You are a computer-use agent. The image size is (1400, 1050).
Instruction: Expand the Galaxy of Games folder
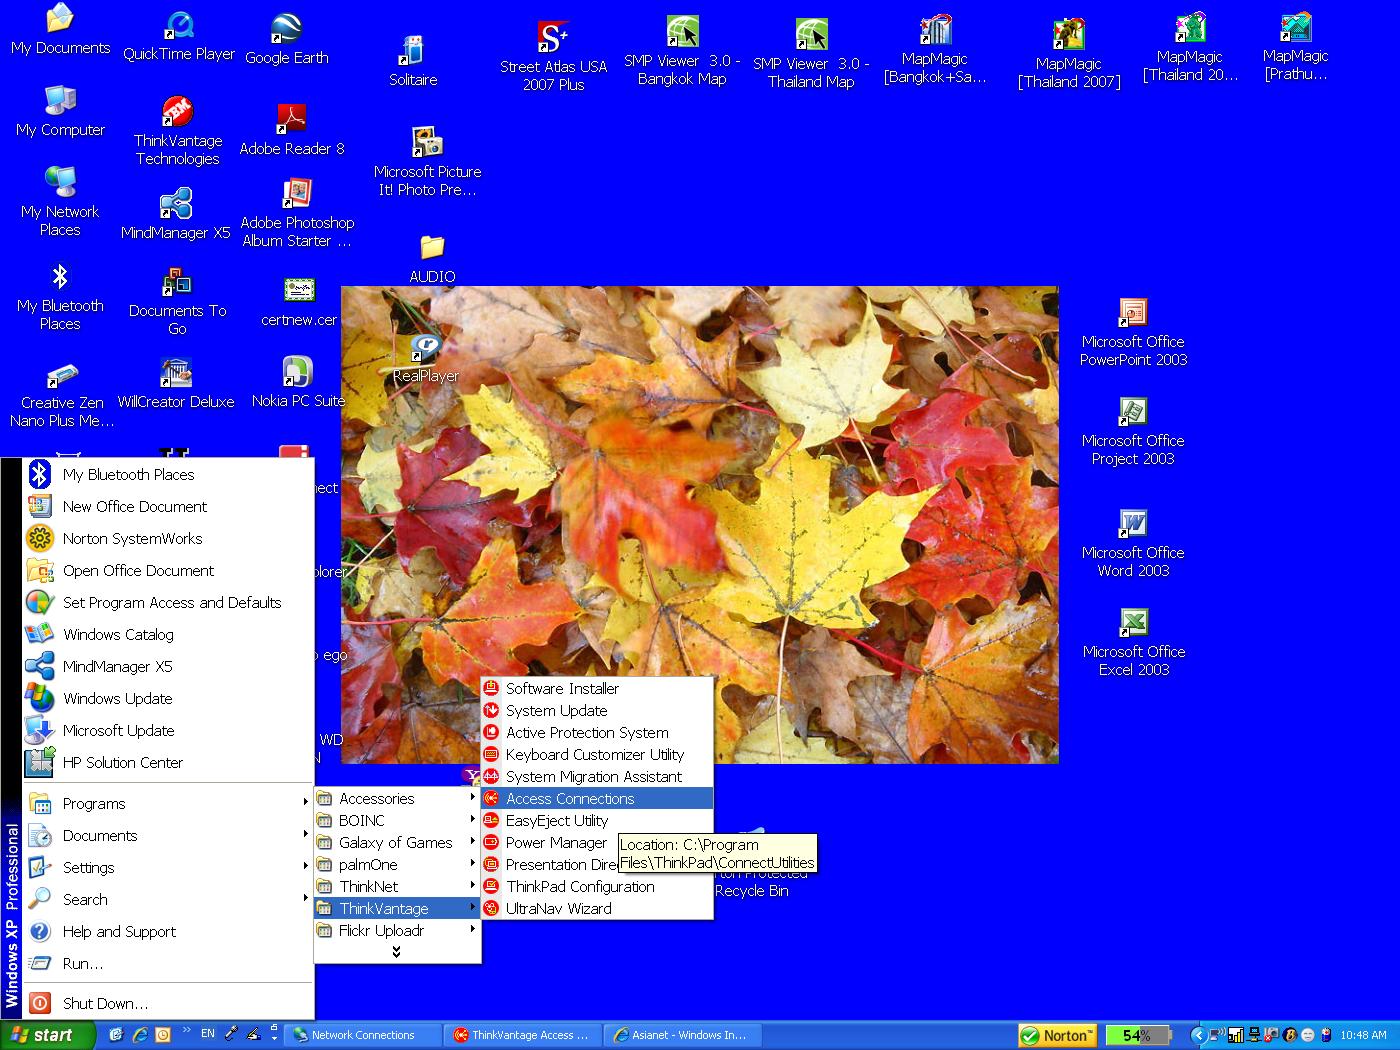(x=397, y=842)
